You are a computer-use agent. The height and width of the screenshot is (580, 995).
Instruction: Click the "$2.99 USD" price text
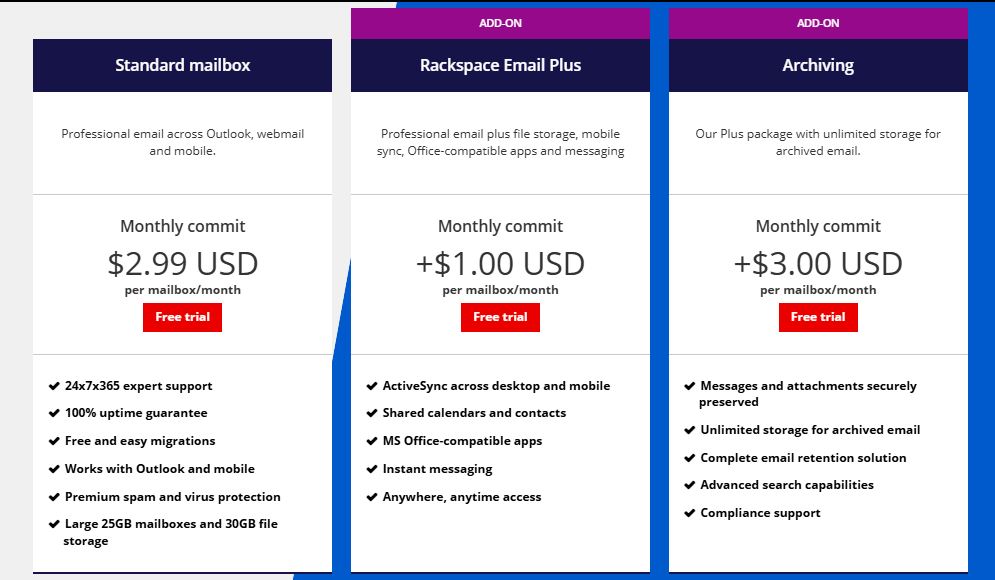(x=182, y=263)
